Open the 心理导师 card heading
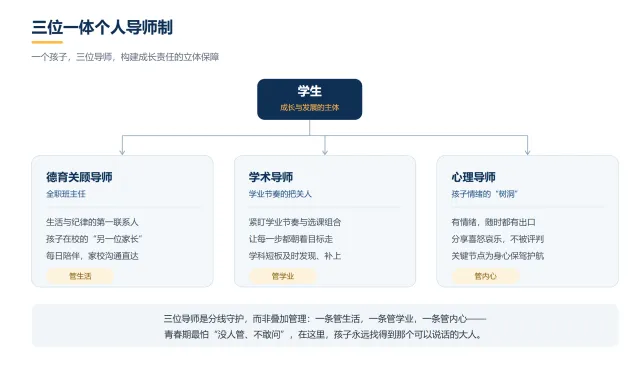630x368 pixels. pyautogui.click(x=473, y=177)
